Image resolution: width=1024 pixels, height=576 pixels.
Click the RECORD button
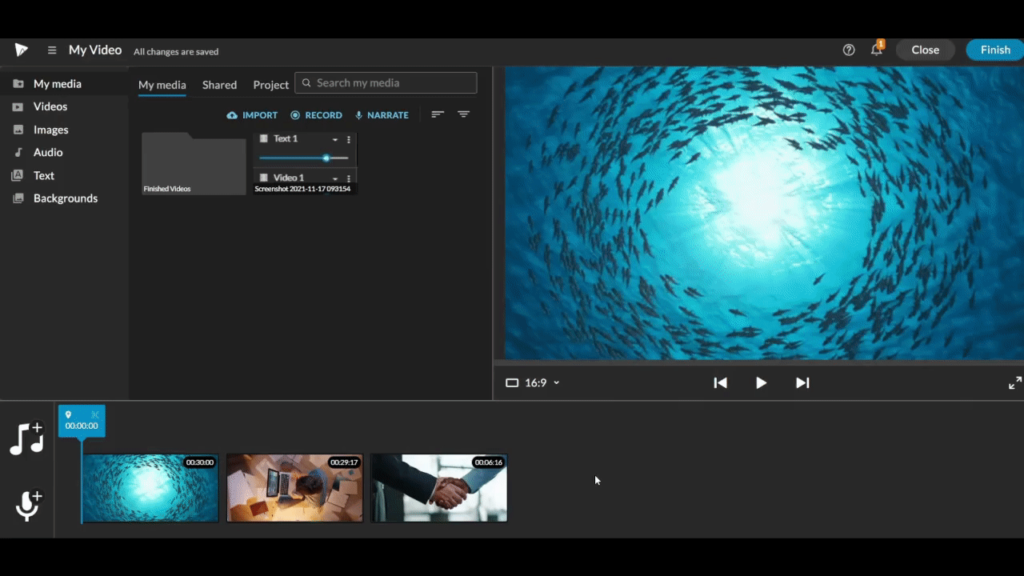coord(316,115)
